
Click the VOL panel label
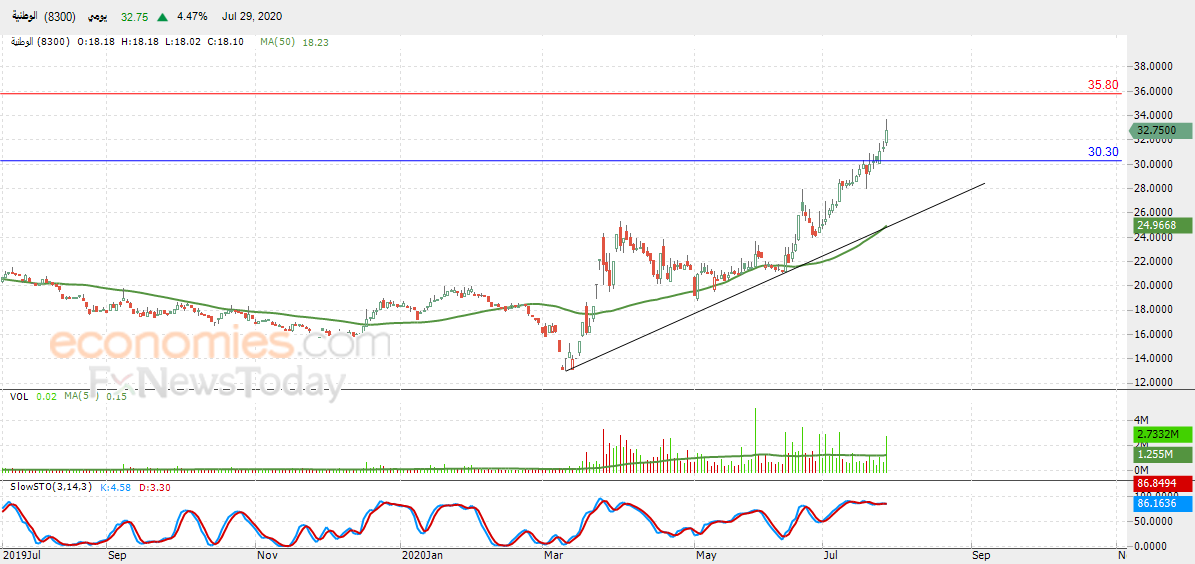(x=20, y=396)
